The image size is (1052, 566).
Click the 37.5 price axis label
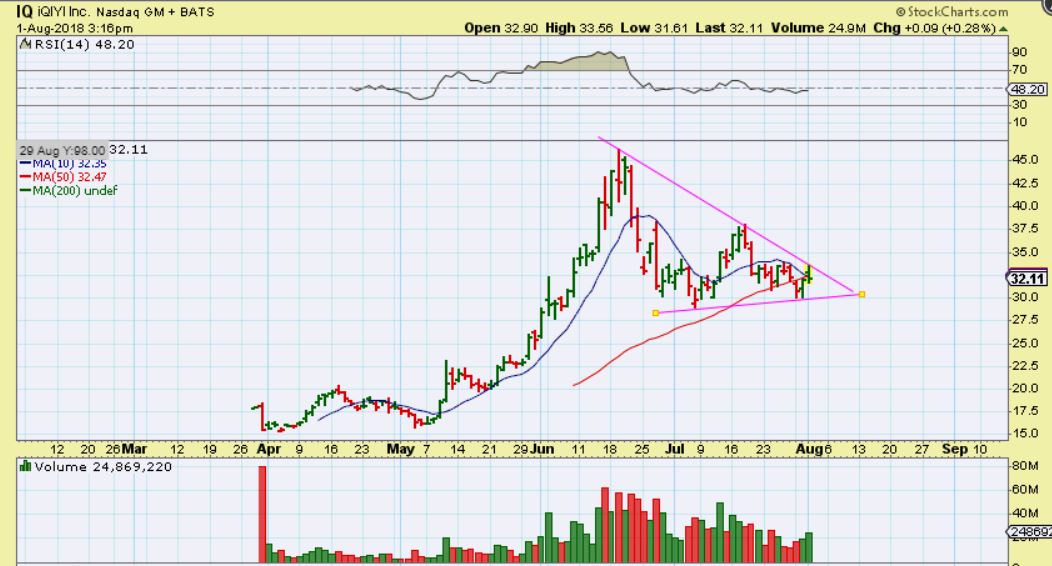[x=1027, y=229]
